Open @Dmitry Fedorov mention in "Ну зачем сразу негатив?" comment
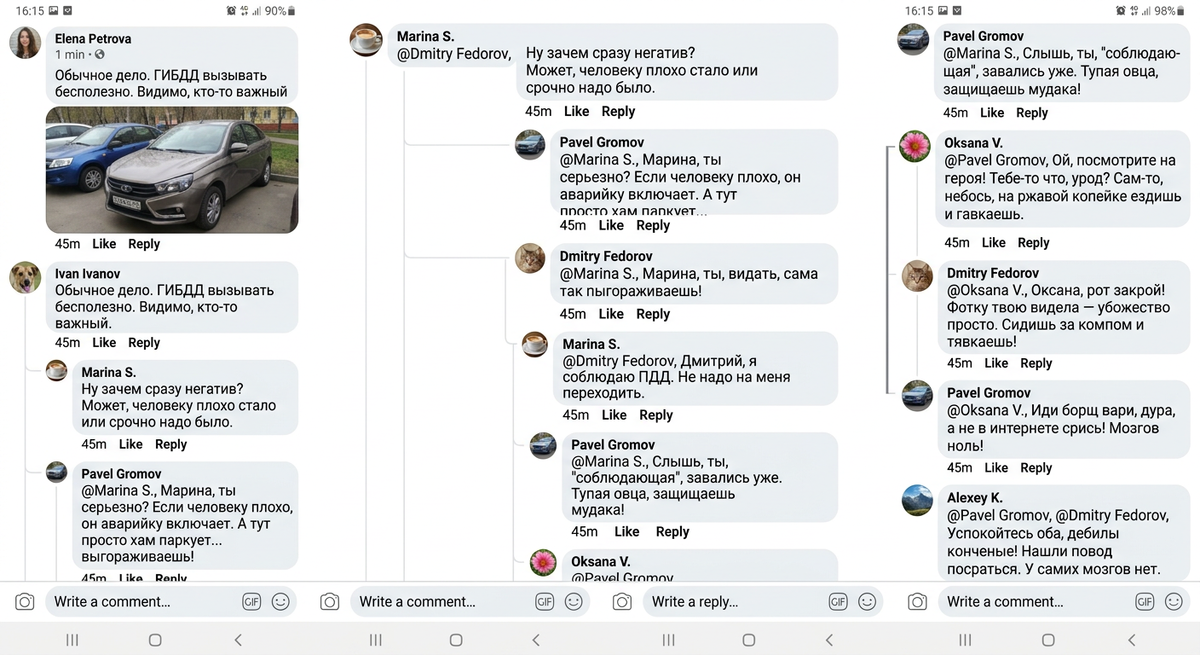Viewport: 1200px width, 655px height. (454, 54)
